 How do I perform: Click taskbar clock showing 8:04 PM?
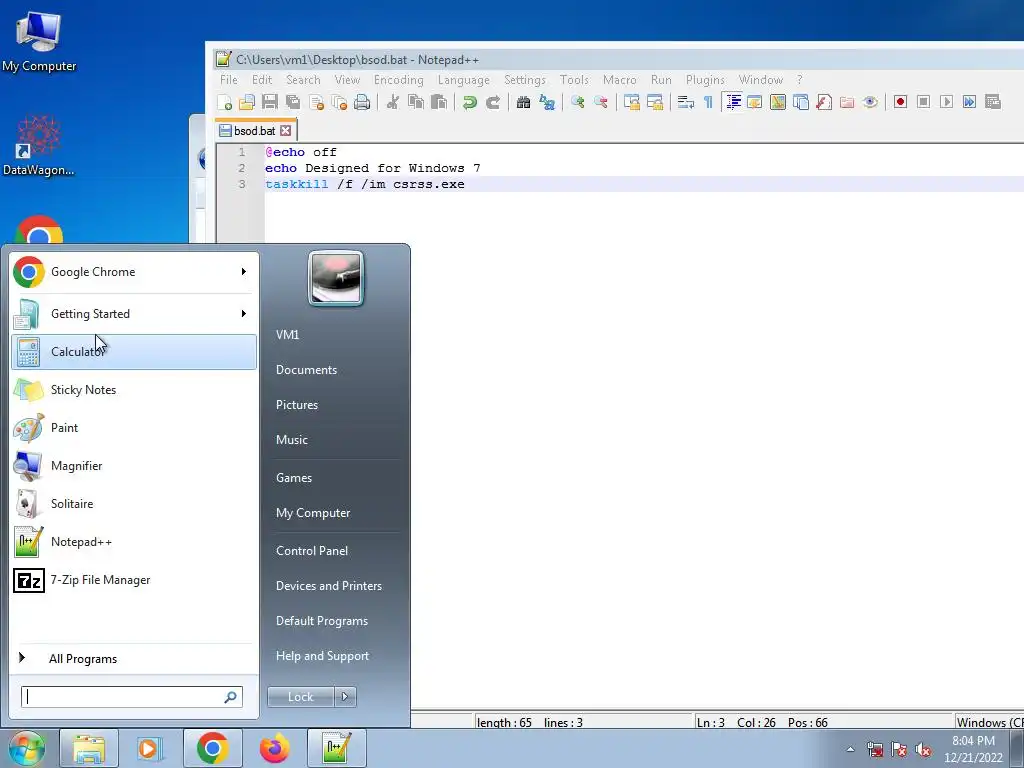point(973,749)
